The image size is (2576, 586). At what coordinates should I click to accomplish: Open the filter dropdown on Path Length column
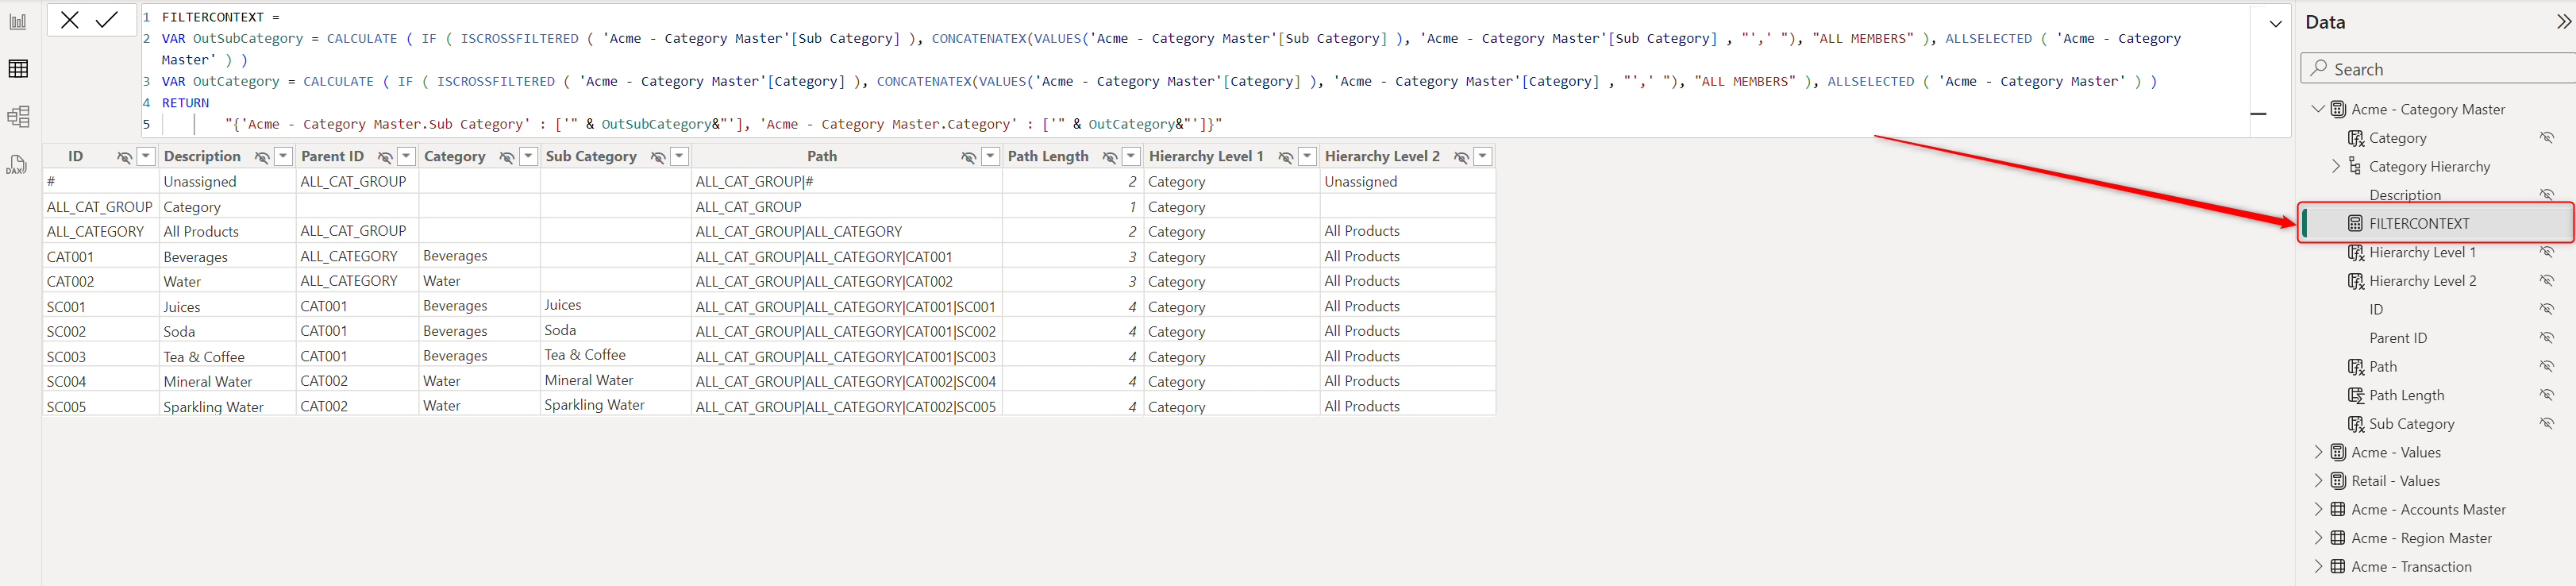[1131, 157]
